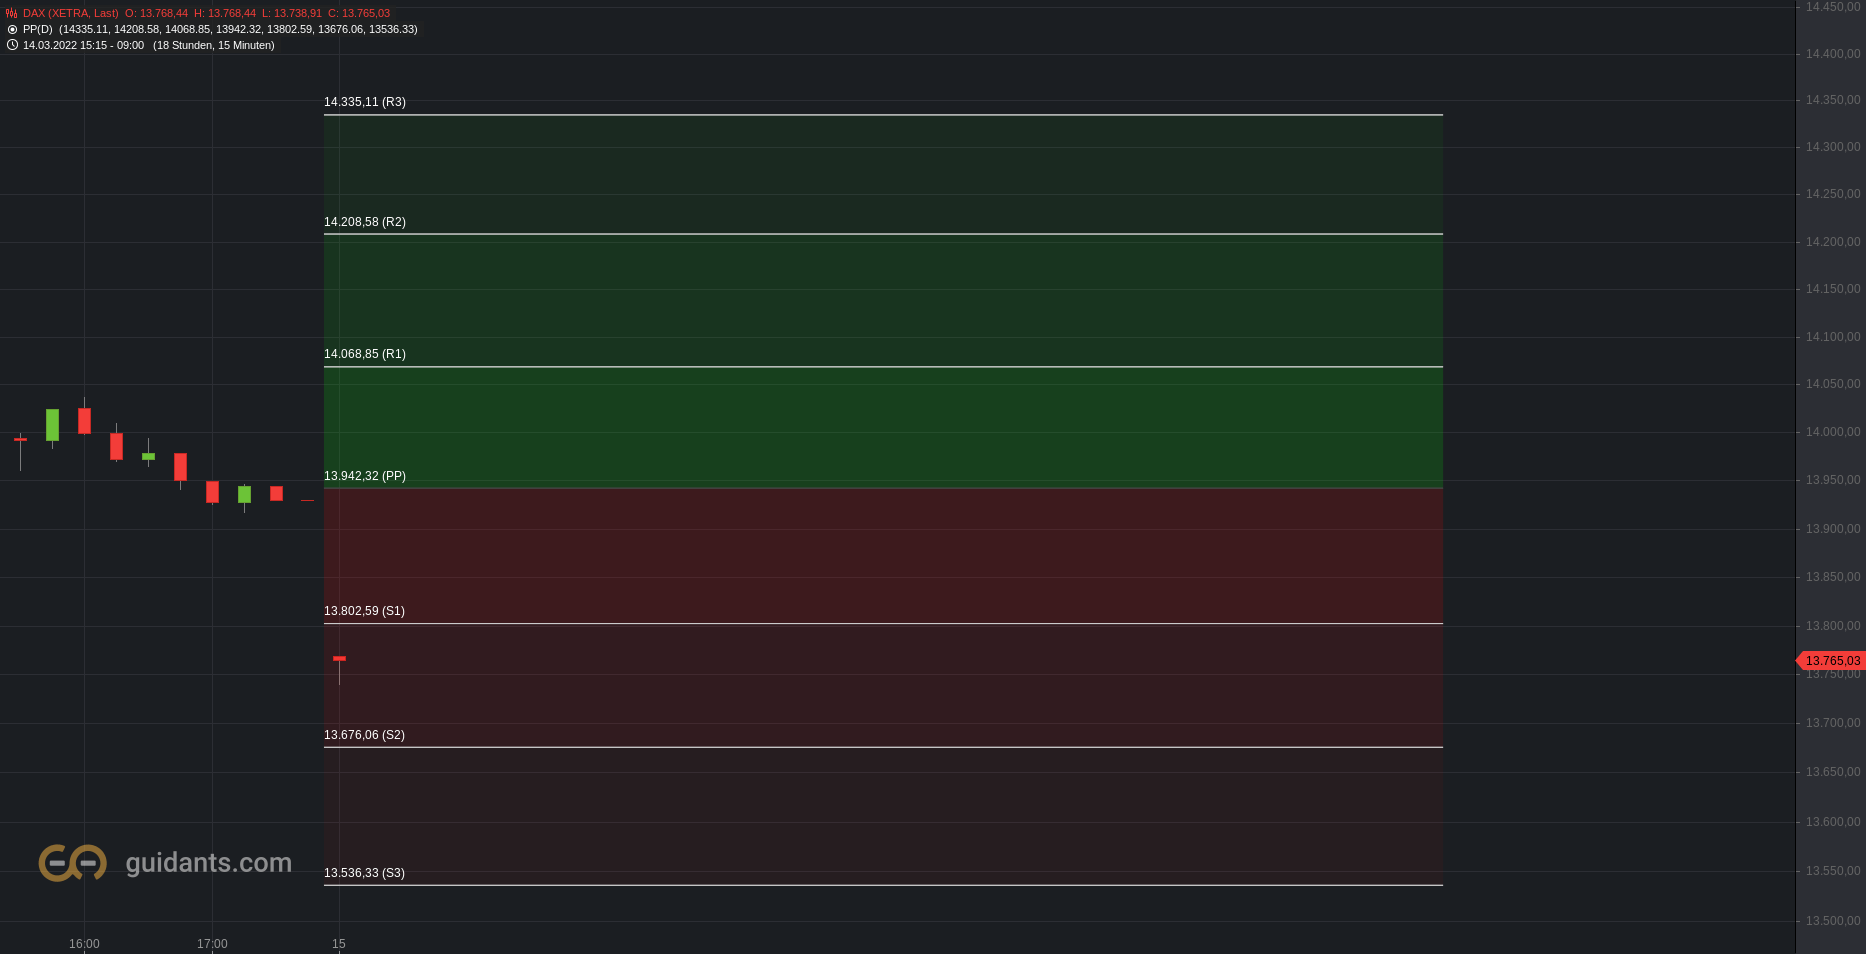Click the date range text 14.03.2022 15:15 - 09:00

(83, 46)
